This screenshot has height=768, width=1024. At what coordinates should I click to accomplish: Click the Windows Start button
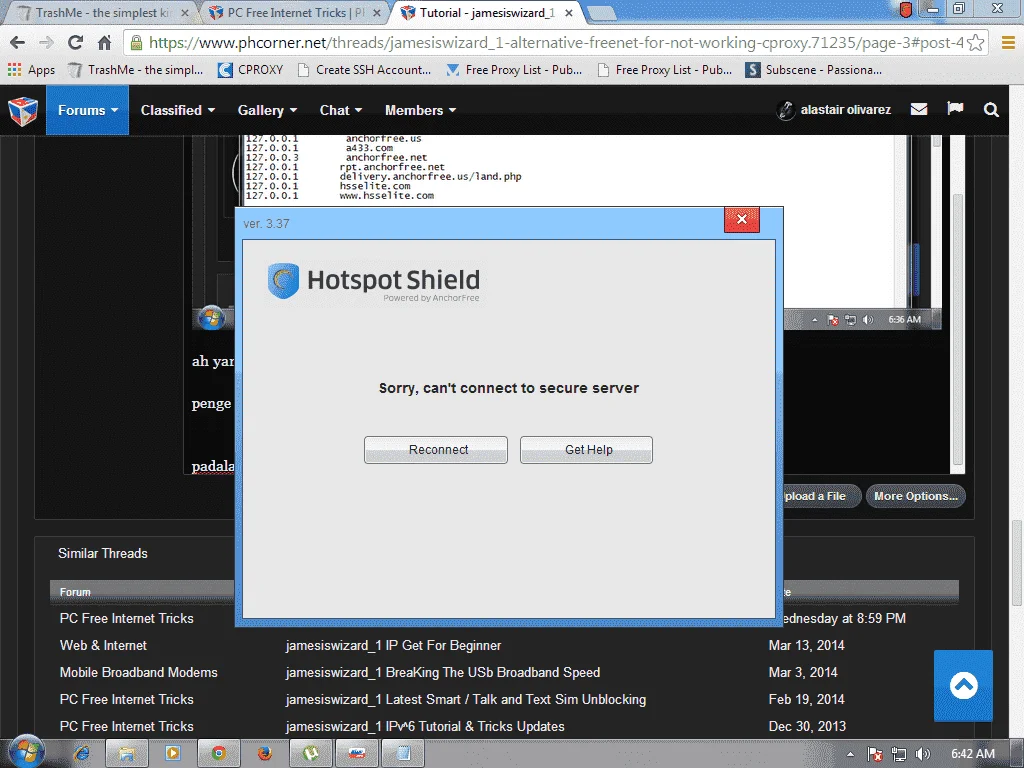point(25,752)
